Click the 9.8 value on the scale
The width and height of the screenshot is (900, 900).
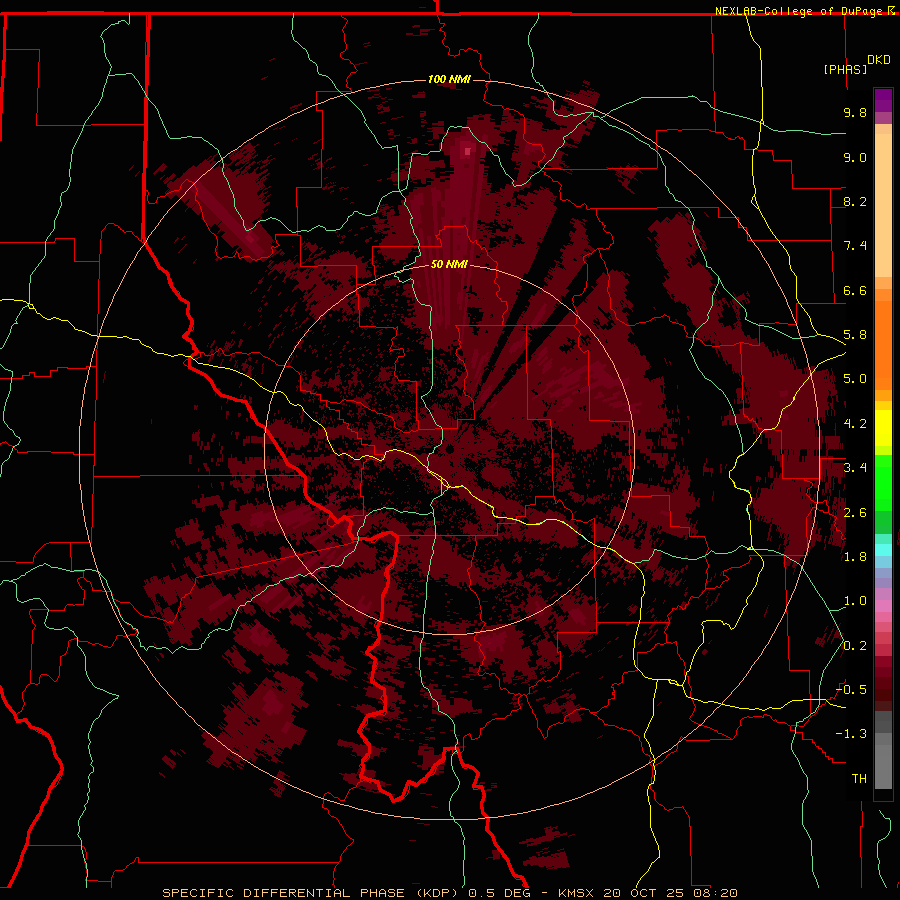point(855,112)
